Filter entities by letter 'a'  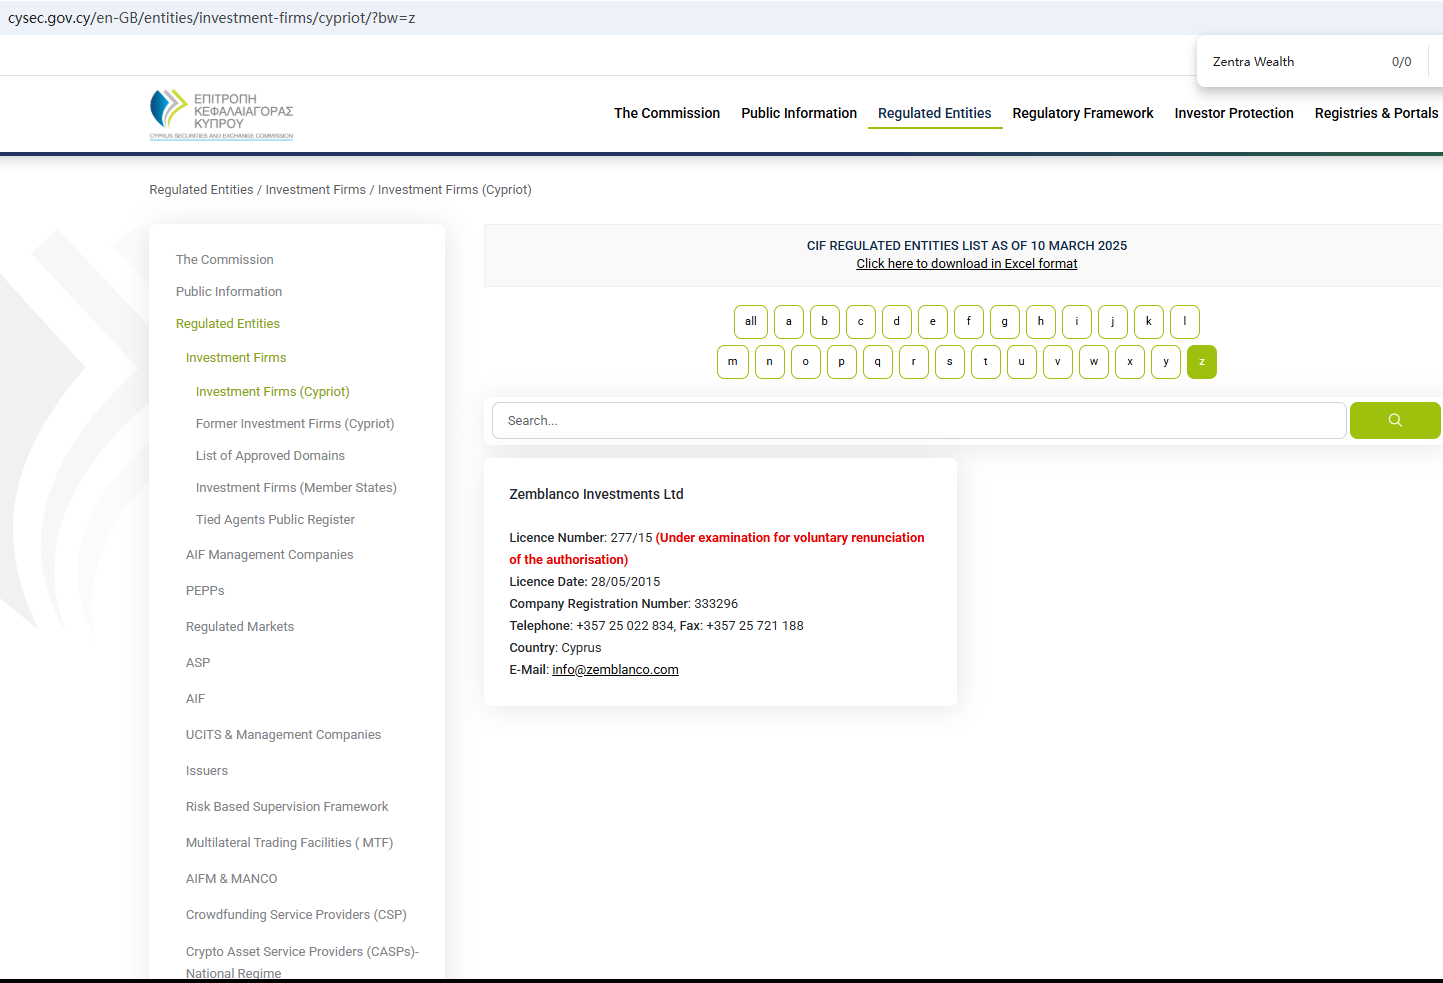coord(788,322)
